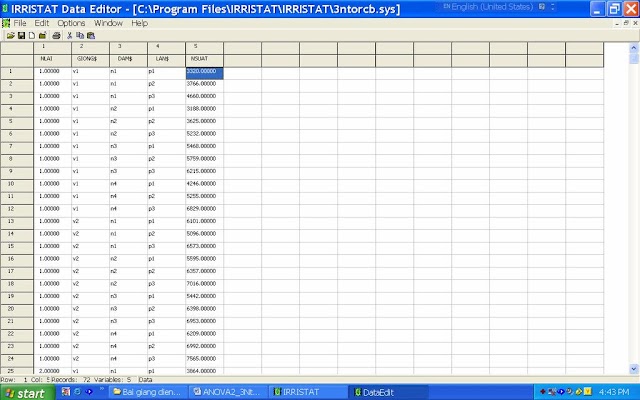Open the Window menu
The width and height of the screenshot is (640, 400).
pyautogui.click(x=108, y=23)
